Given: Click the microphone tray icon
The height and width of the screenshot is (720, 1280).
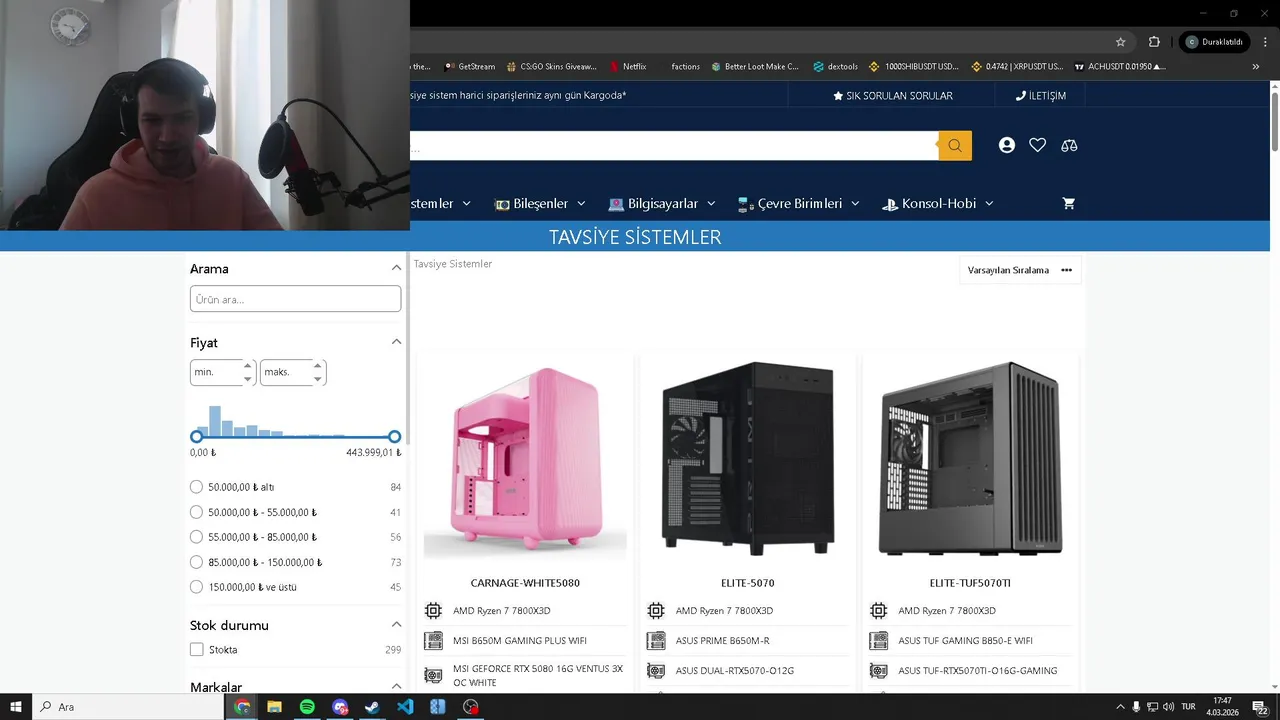Looking at the screenshot, I should pyautogui.click(x=1136, y=707).
